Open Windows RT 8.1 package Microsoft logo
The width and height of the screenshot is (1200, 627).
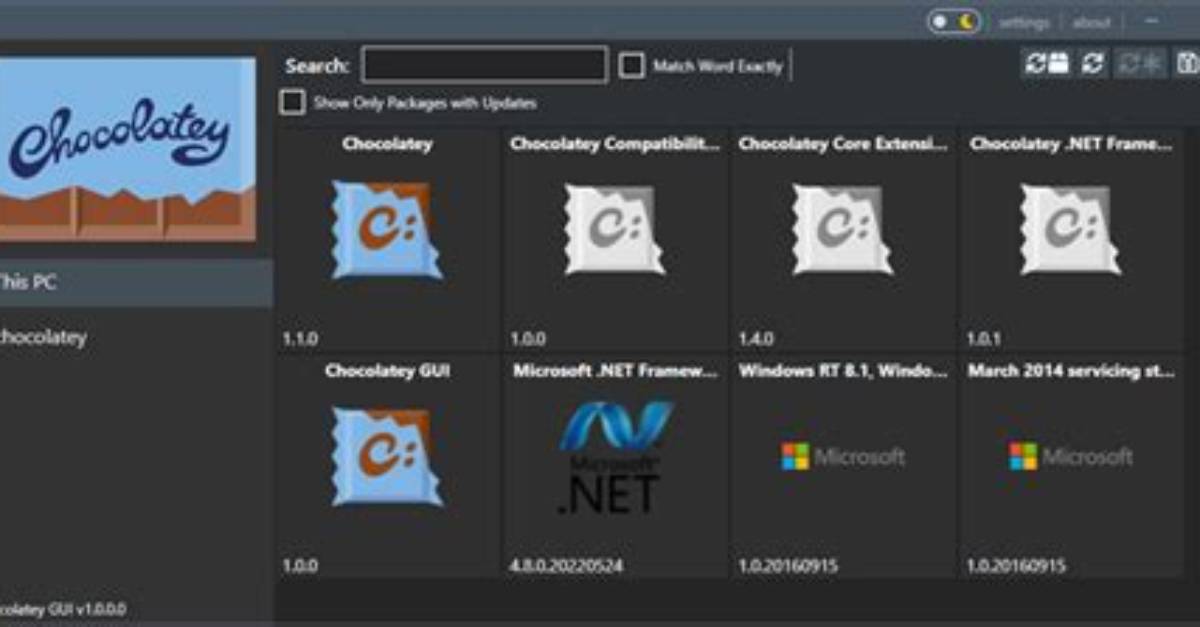click(x=843, y=457)
